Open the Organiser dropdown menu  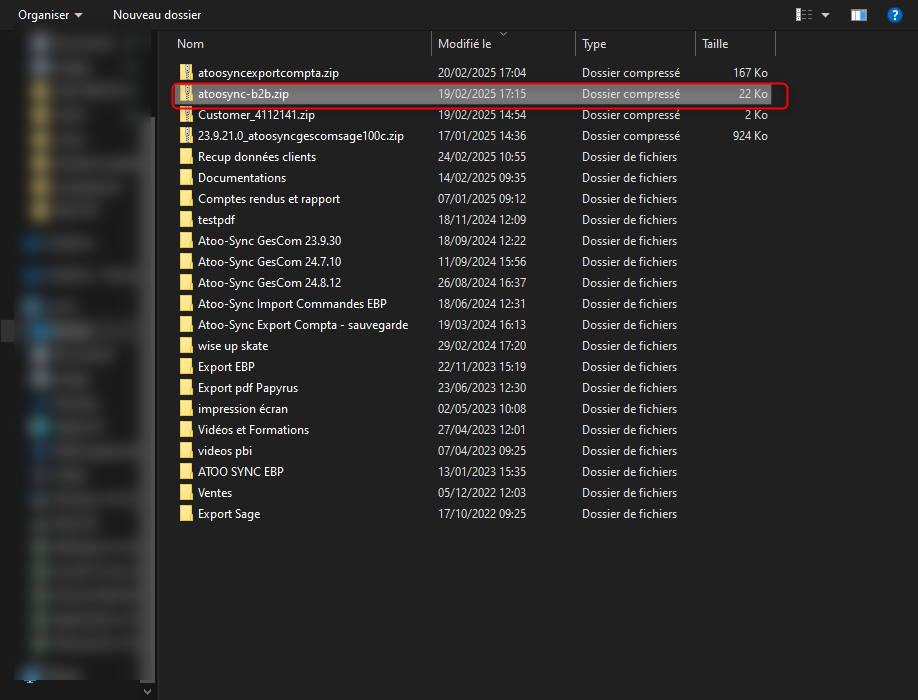point(50,15)
